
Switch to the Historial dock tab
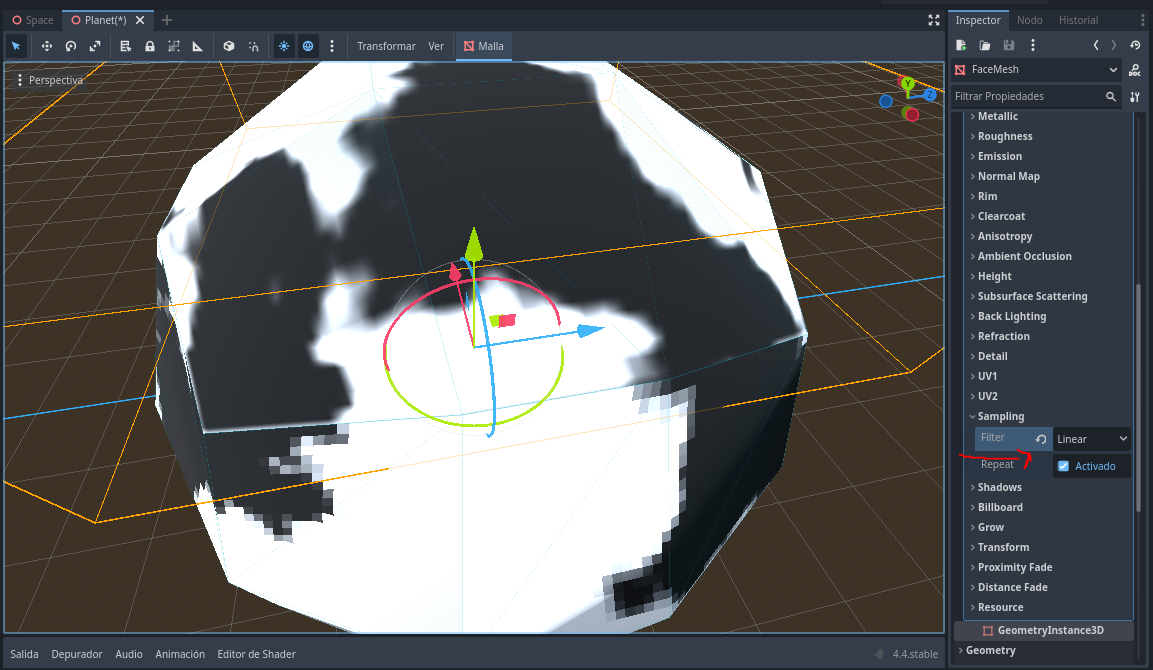click(x=1078, y=20)
